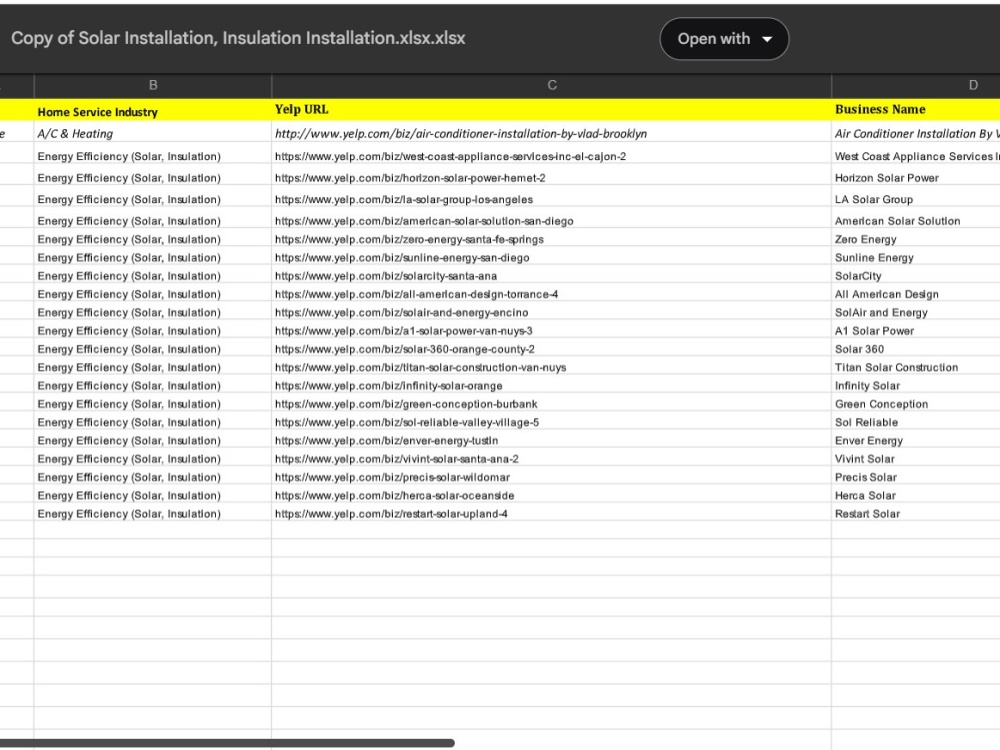Select the 'Zero Energy' cell
This screenshot has height=750, width=1000.
(916, 239)
